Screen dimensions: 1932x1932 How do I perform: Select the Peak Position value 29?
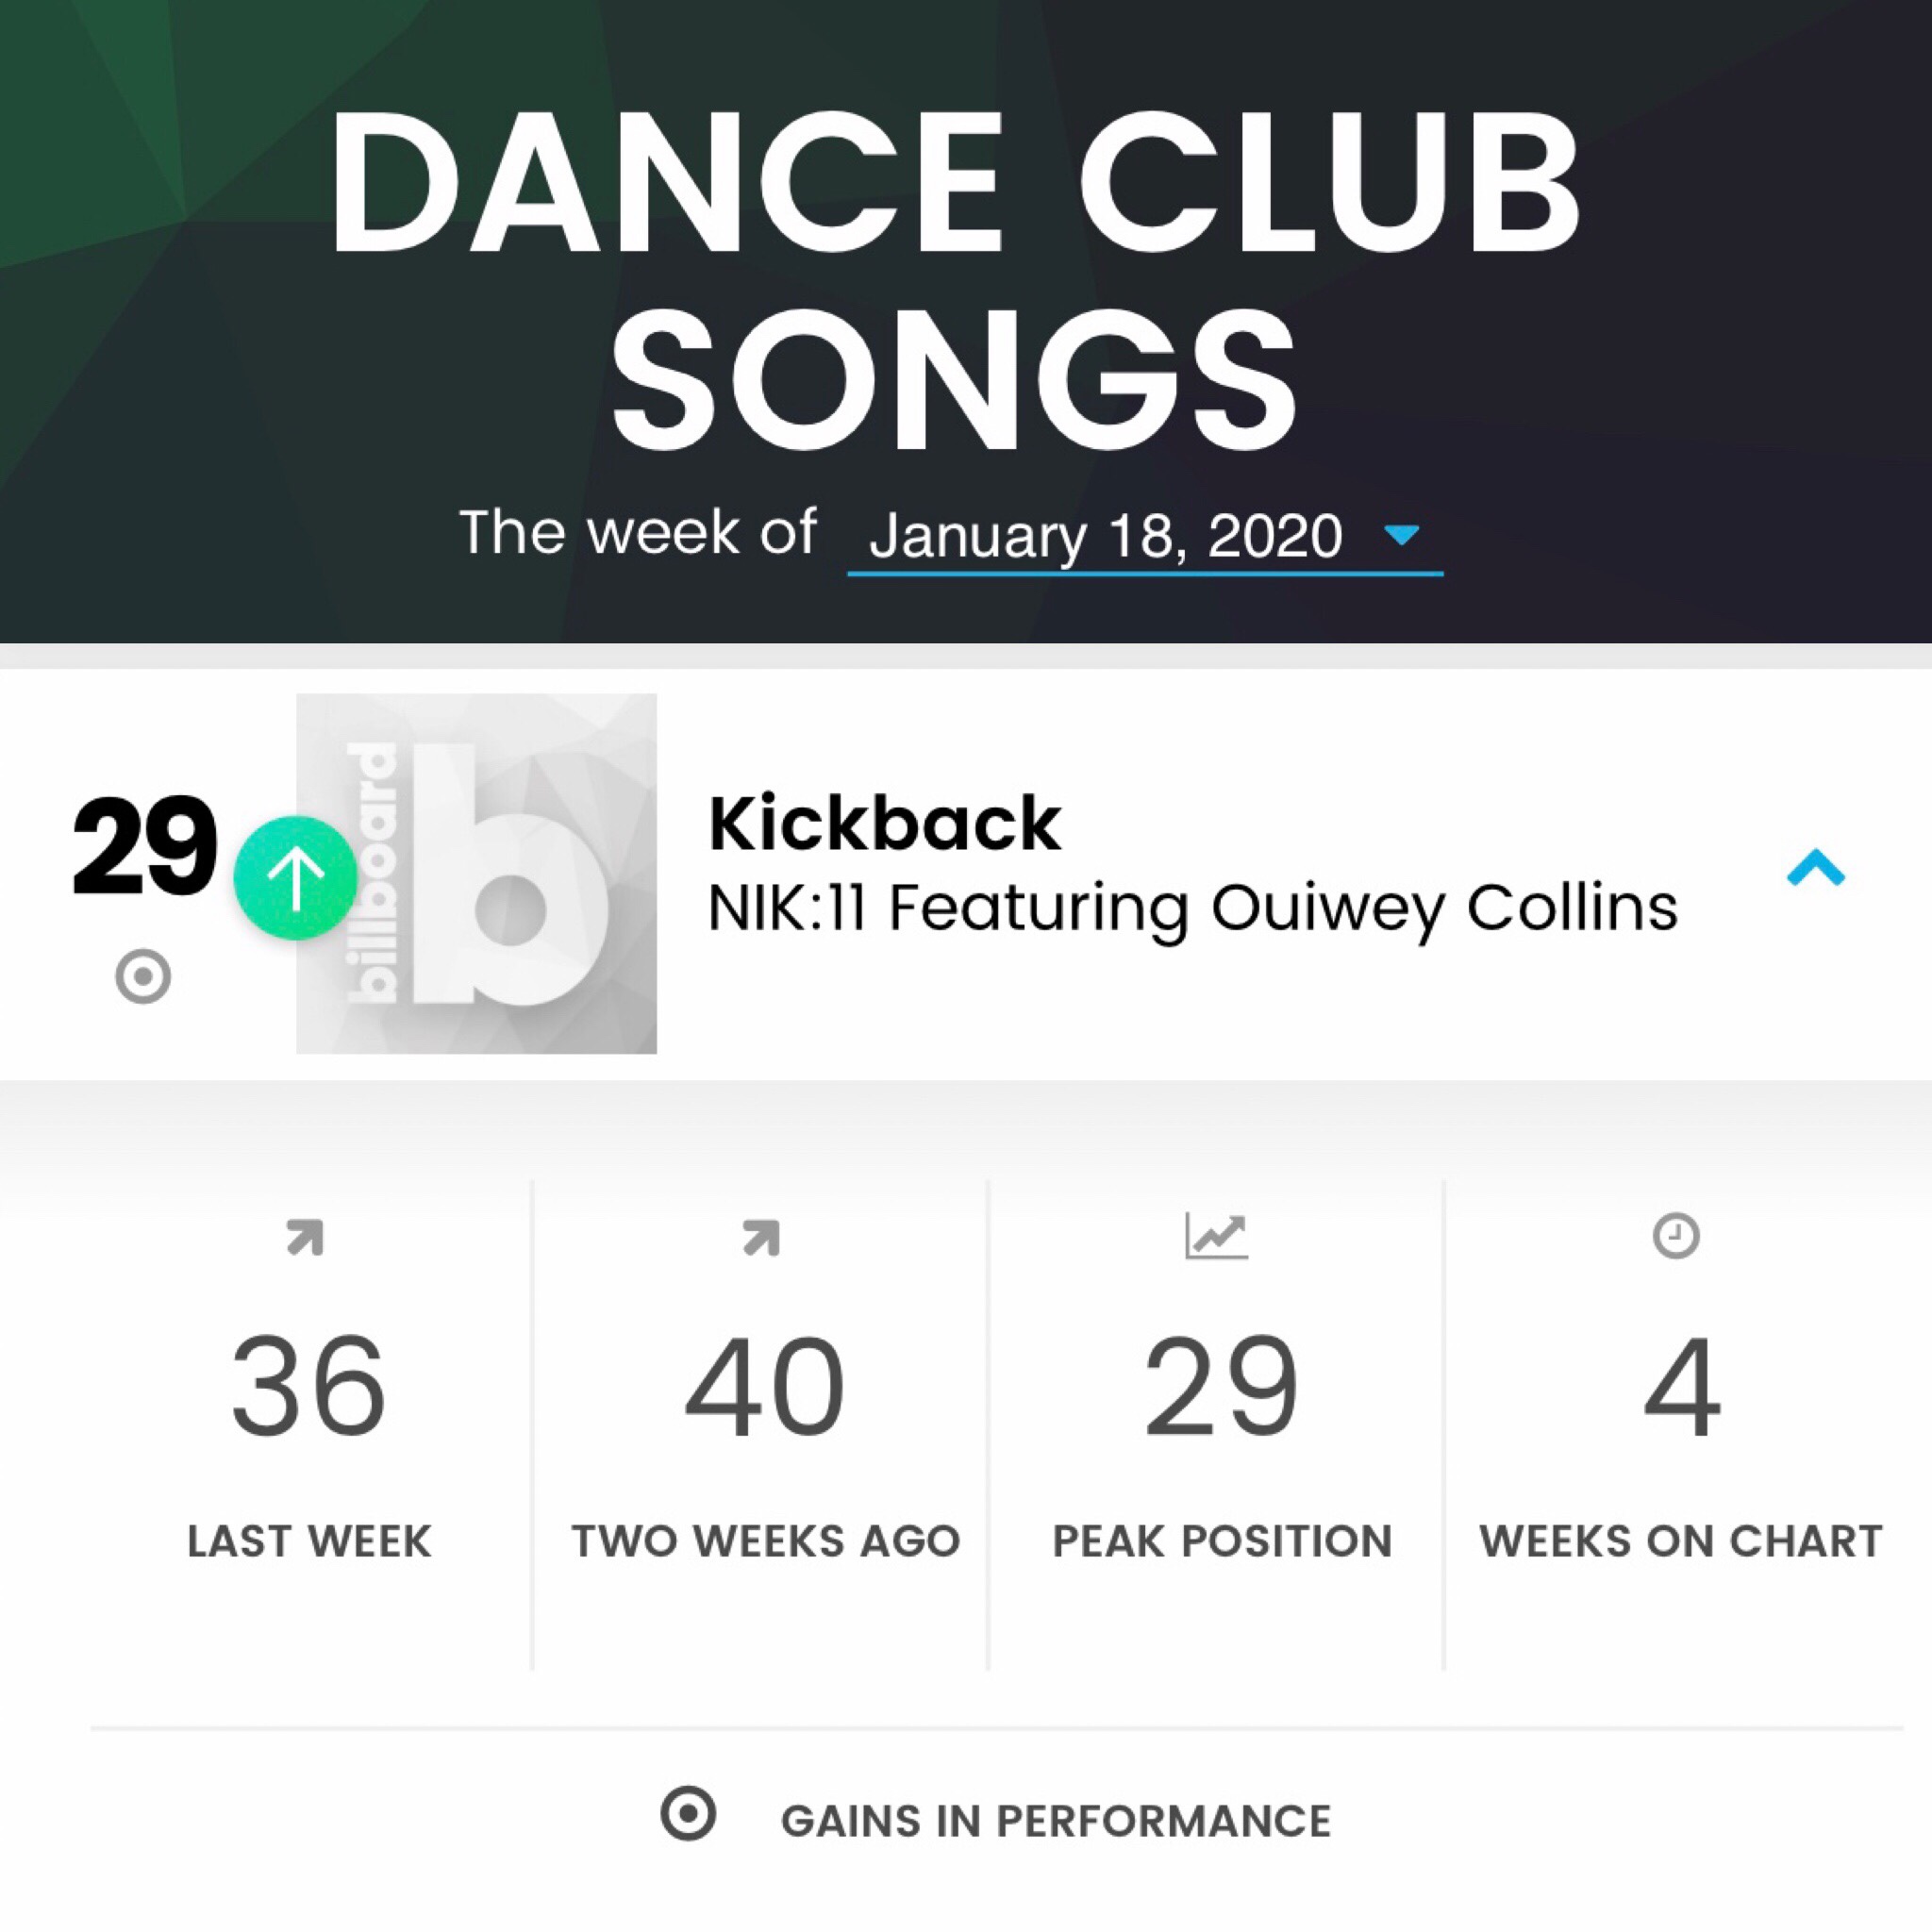[x=1221, y=1388]
